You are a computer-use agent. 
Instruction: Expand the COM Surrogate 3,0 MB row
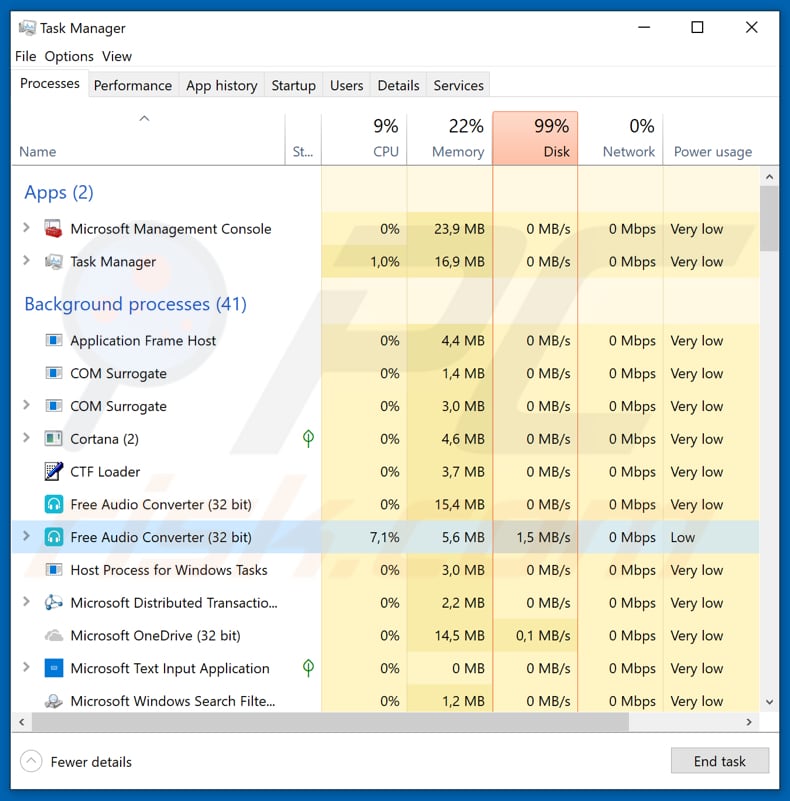26,405
